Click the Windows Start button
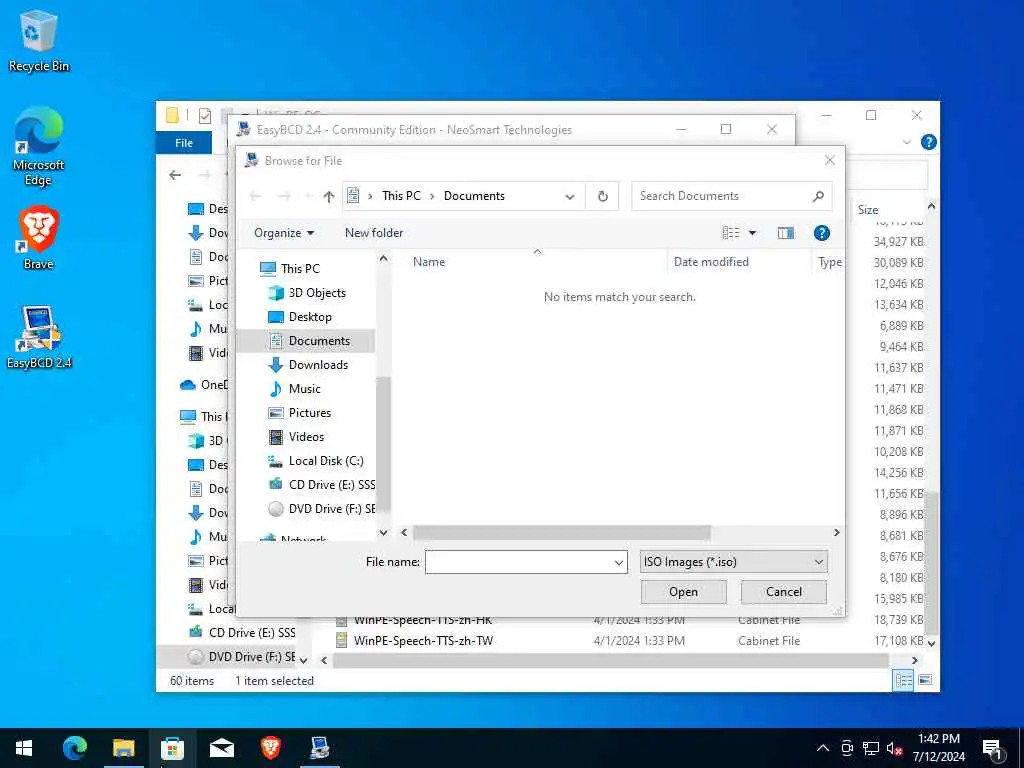 (24, 748)
